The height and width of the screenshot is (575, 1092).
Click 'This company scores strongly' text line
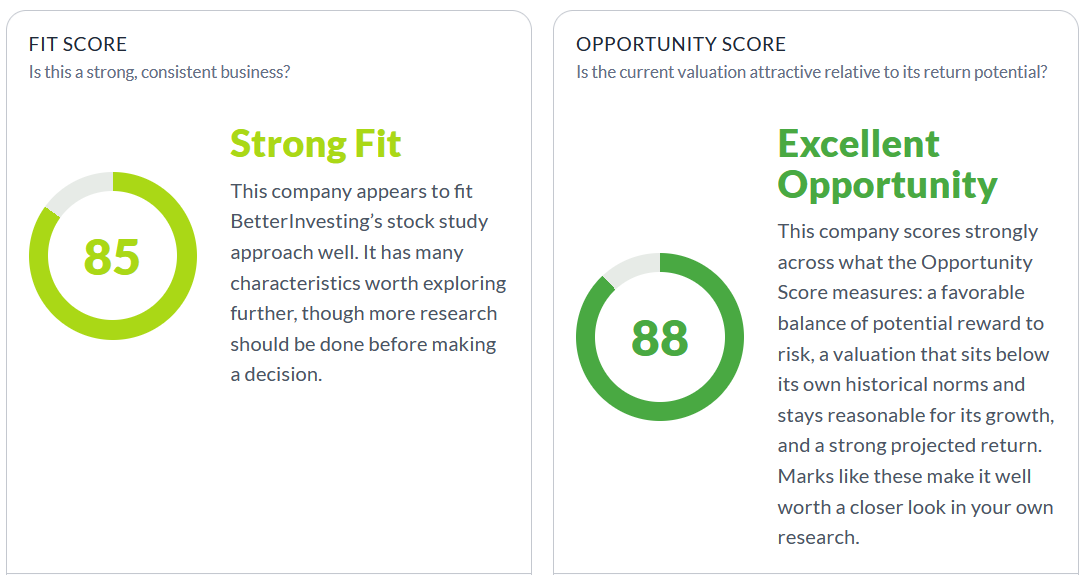(907, 231)
